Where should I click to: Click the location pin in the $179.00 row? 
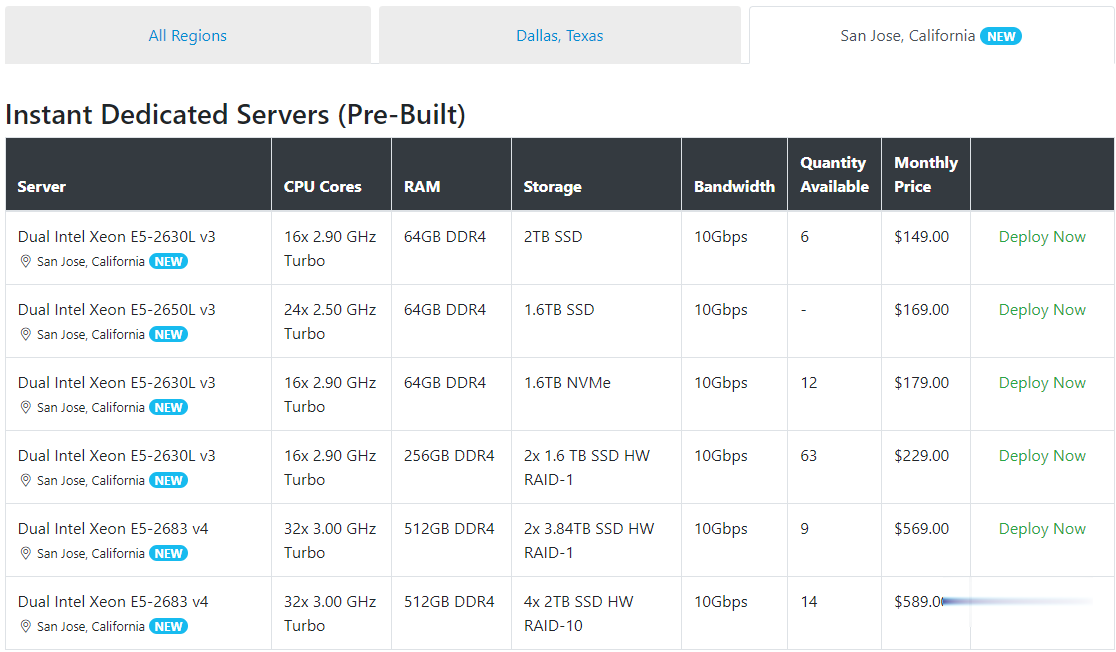26,407
